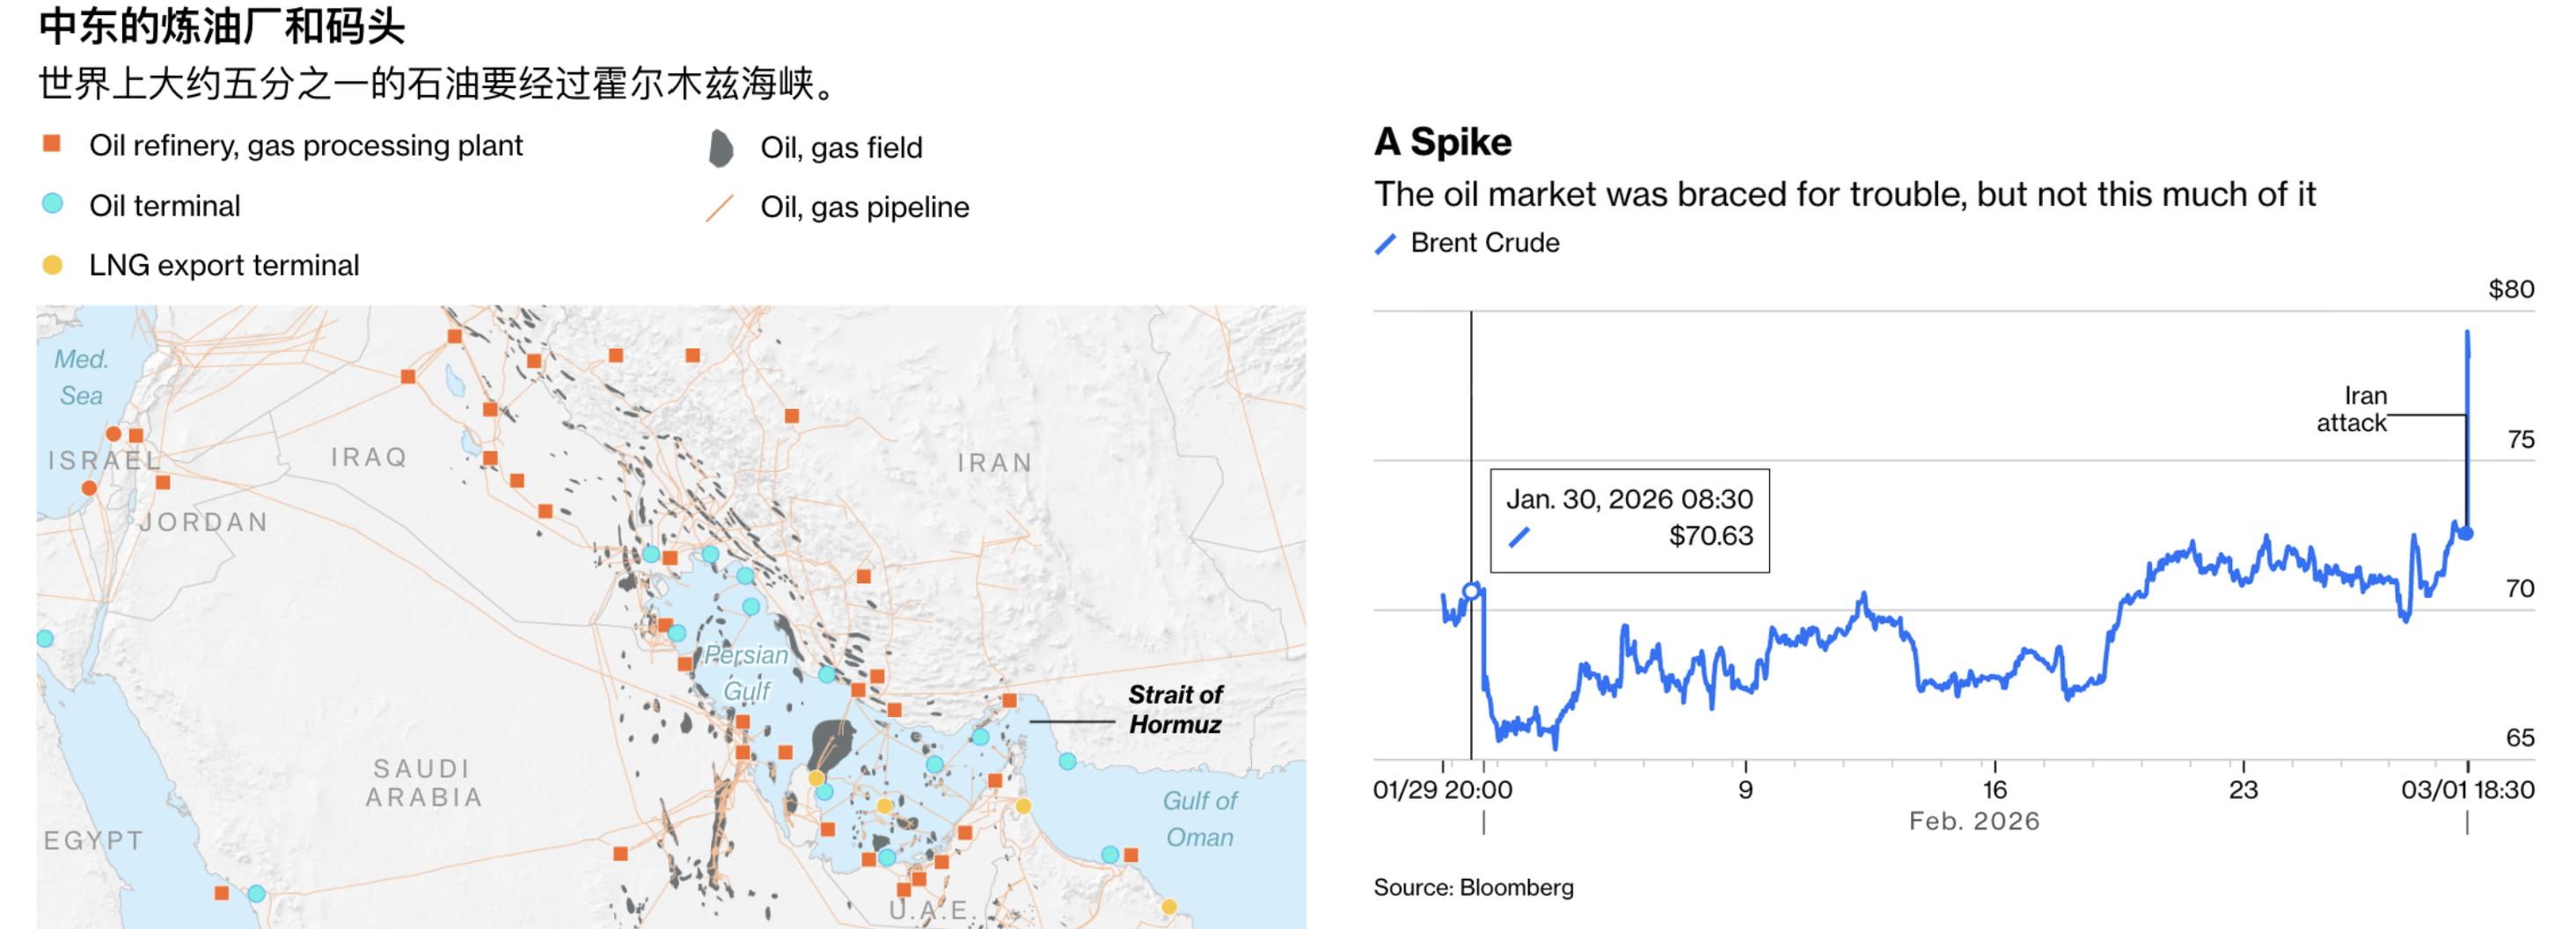Click the blue line icon inside the tooltip
Image resolution: width=2576 pixels, height=929 pixels.
(1519, 537)
